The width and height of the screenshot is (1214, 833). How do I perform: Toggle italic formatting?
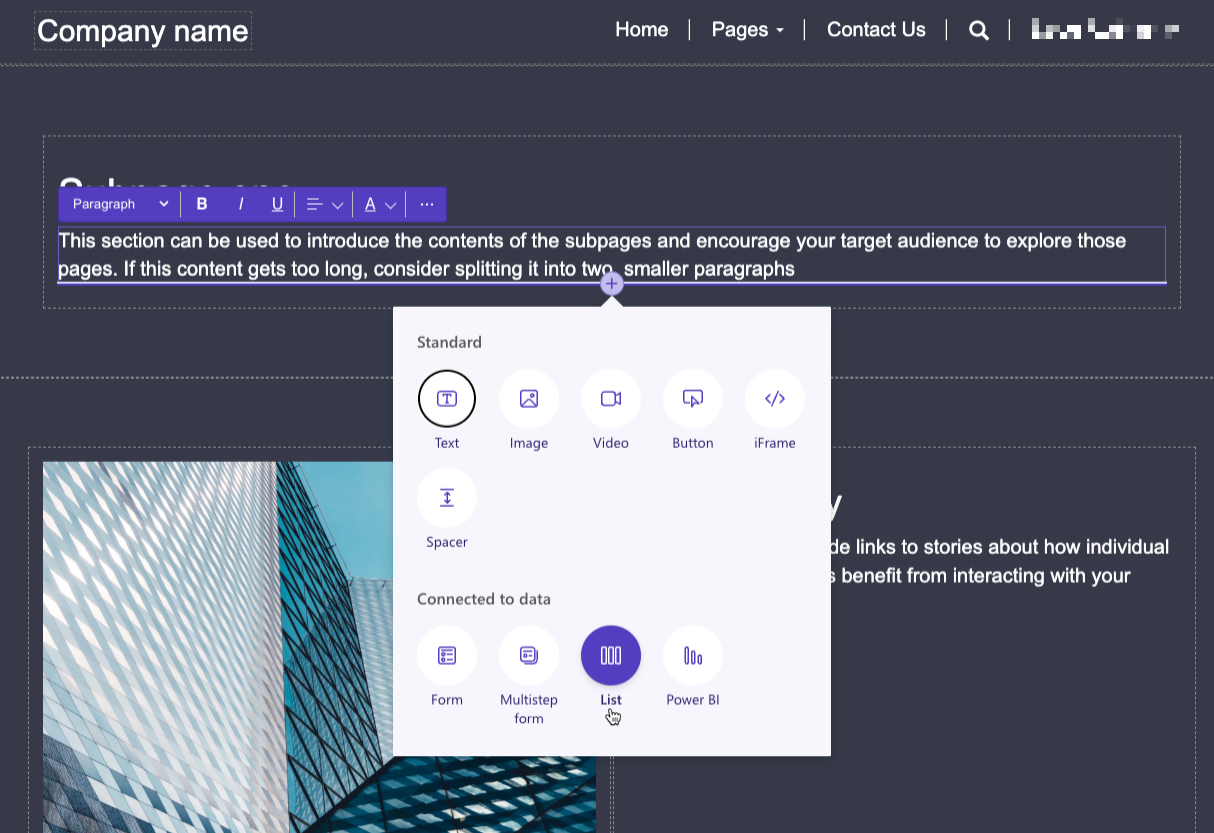[x=241, y=204]
